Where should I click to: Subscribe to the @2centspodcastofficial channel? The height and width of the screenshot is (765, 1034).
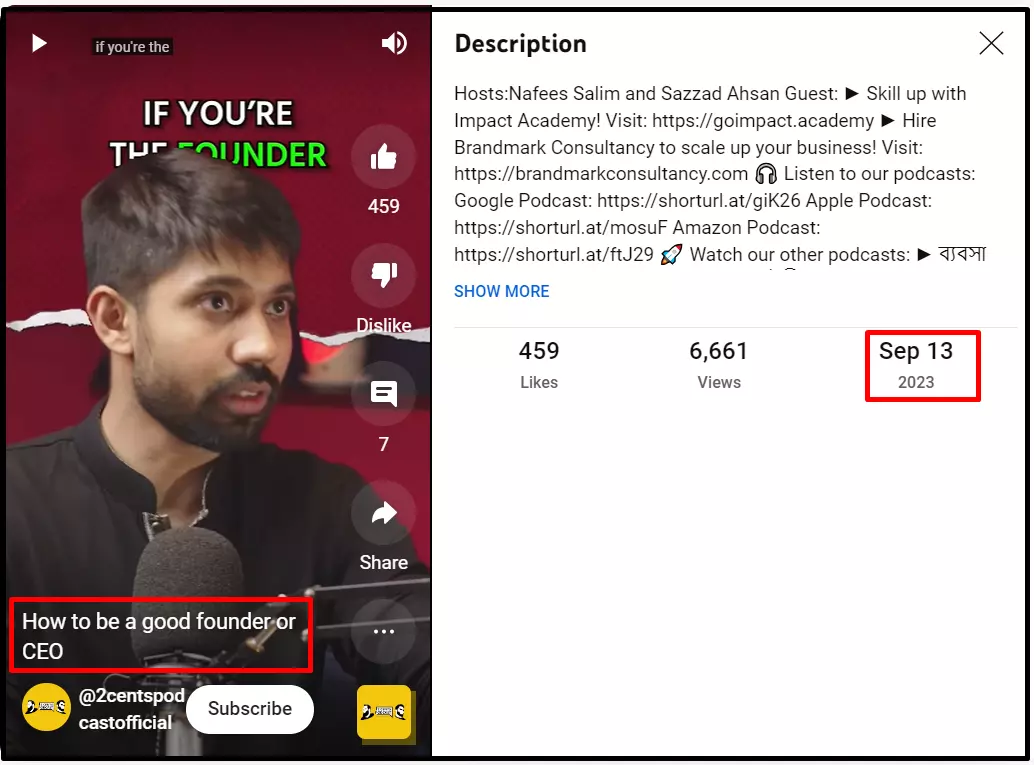click(250, 709)
